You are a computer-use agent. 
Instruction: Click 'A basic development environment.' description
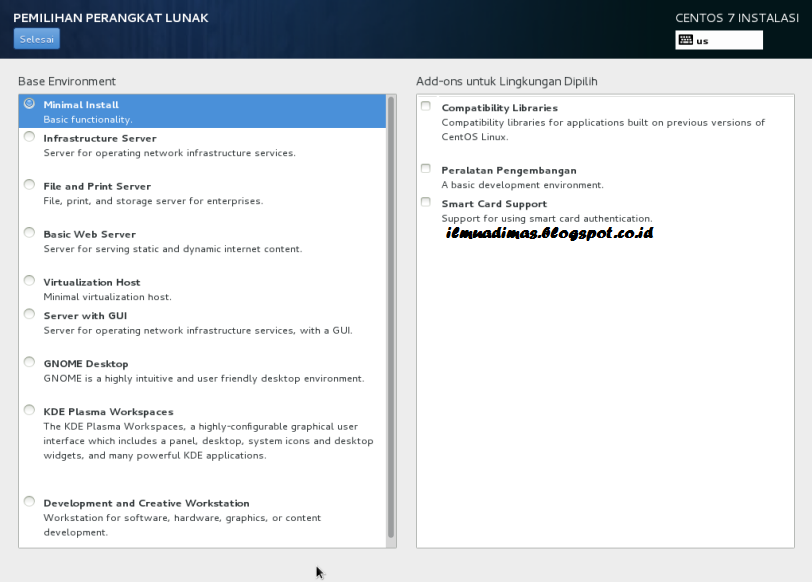[523, 185]
